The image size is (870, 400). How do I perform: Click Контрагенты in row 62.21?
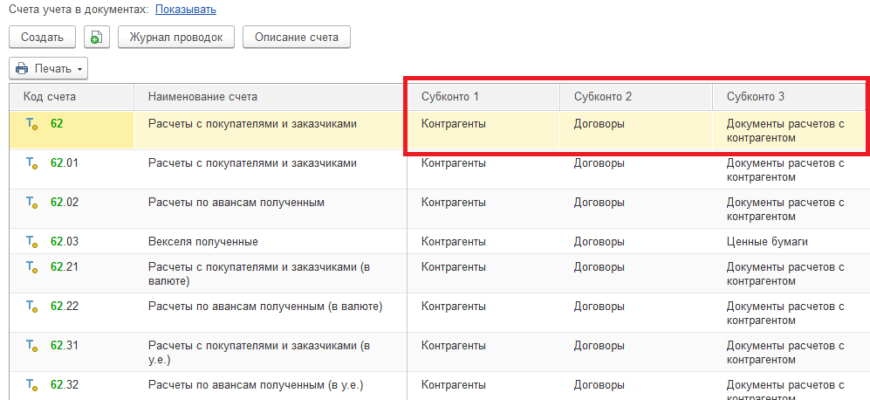pos(453,267)
